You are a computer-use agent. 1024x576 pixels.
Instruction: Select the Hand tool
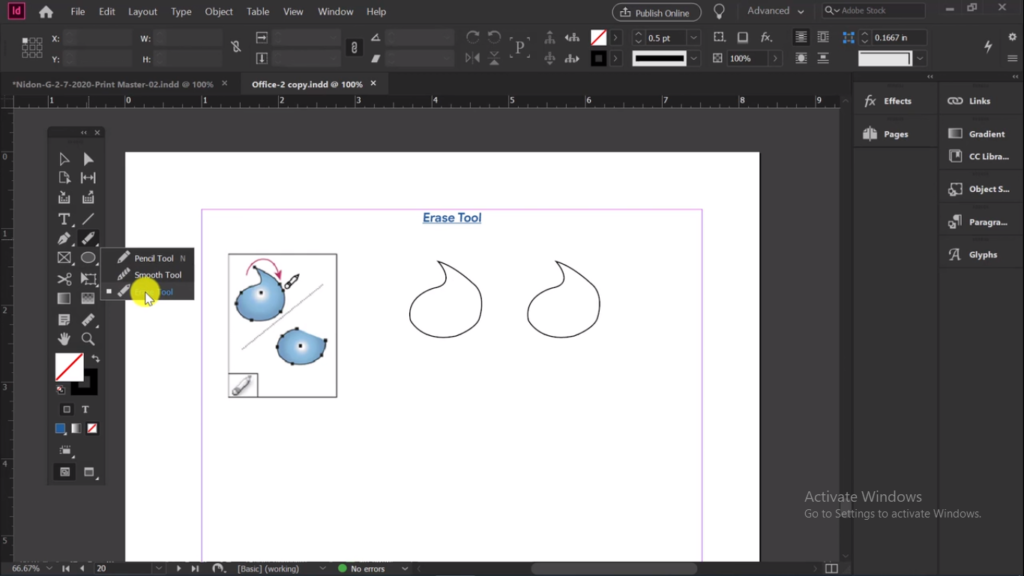coord(64,339)
